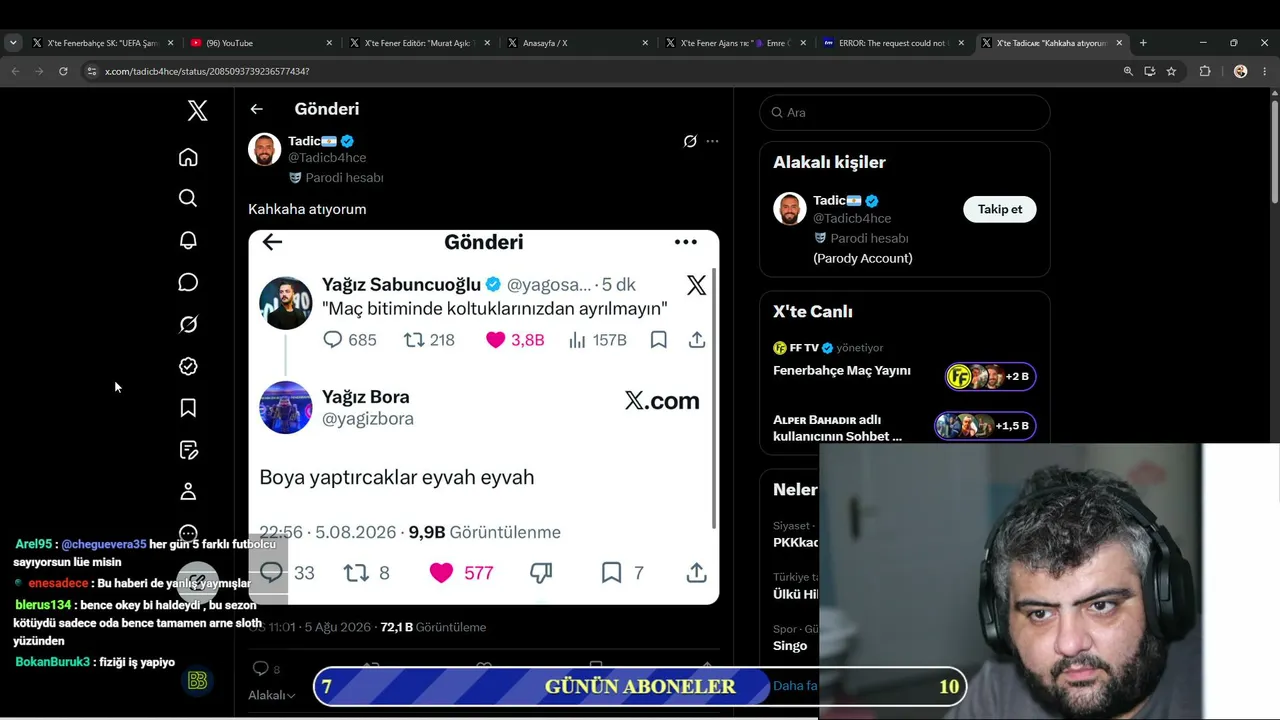Close the active Tadic Kahkaha tab
1280x720 pixels.
tap(1119, 43)
